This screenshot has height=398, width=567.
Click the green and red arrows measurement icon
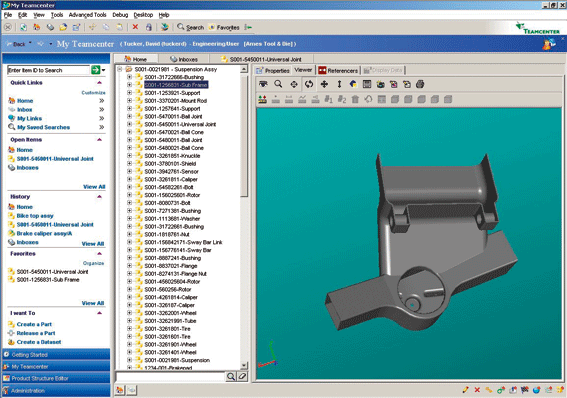point(263,99)
